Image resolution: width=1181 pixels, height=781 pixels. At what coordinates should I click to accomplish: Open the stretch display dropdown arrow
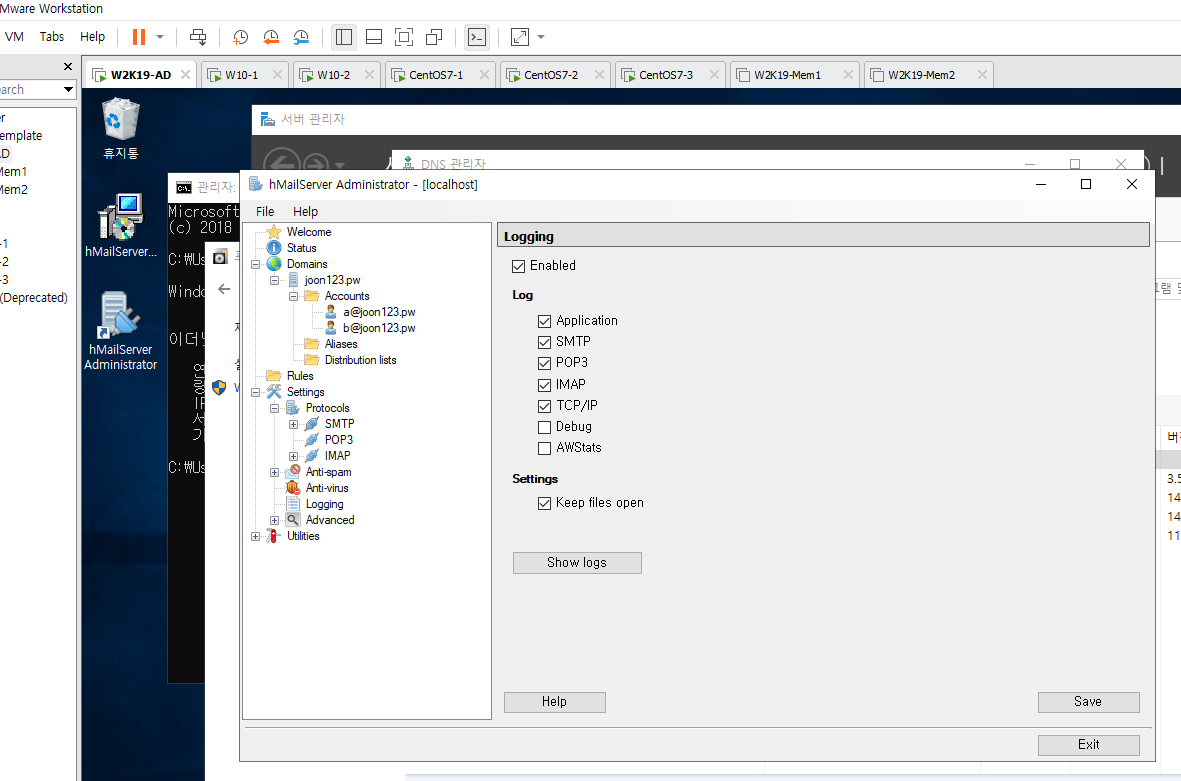(541, 37)
